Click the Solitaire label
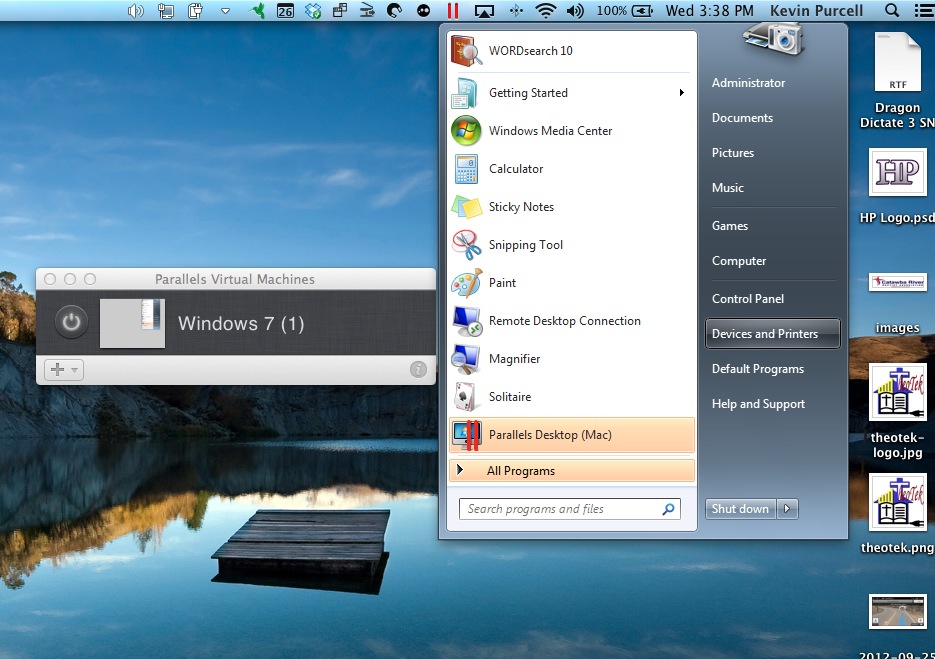 (509, 397)
